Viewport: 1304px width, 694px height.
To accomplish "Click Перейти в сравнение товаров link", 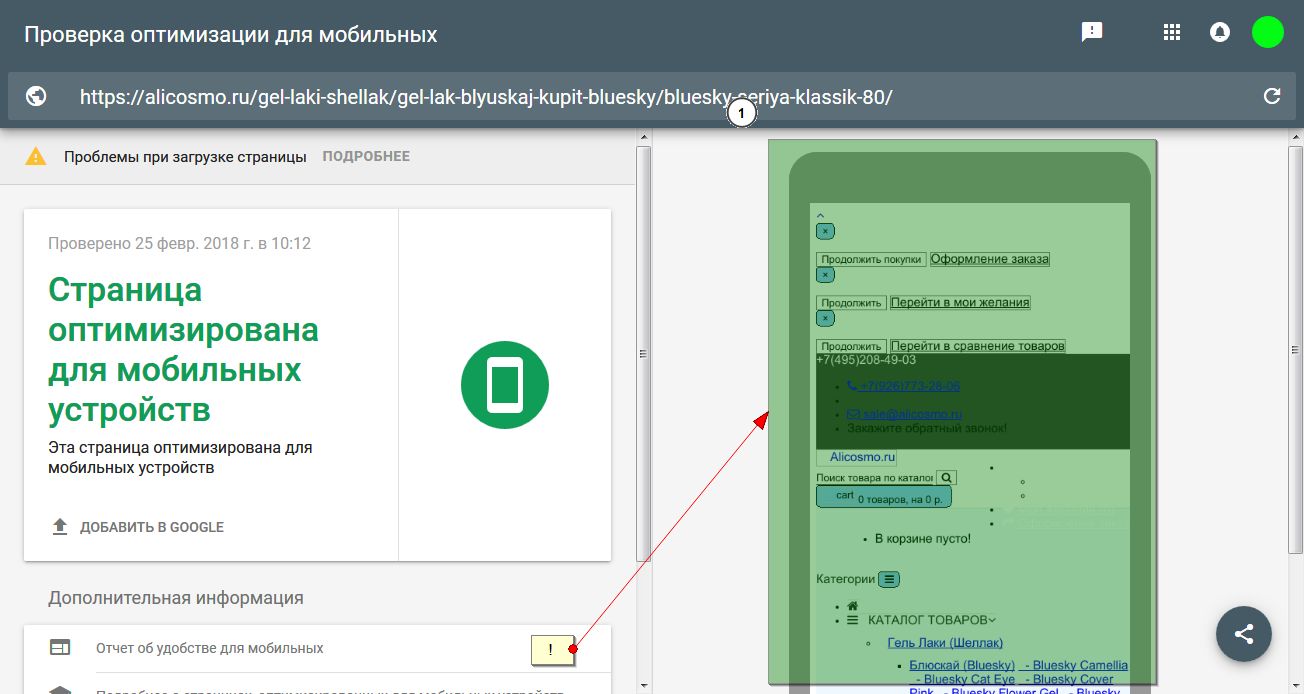I will pos(978,346).
